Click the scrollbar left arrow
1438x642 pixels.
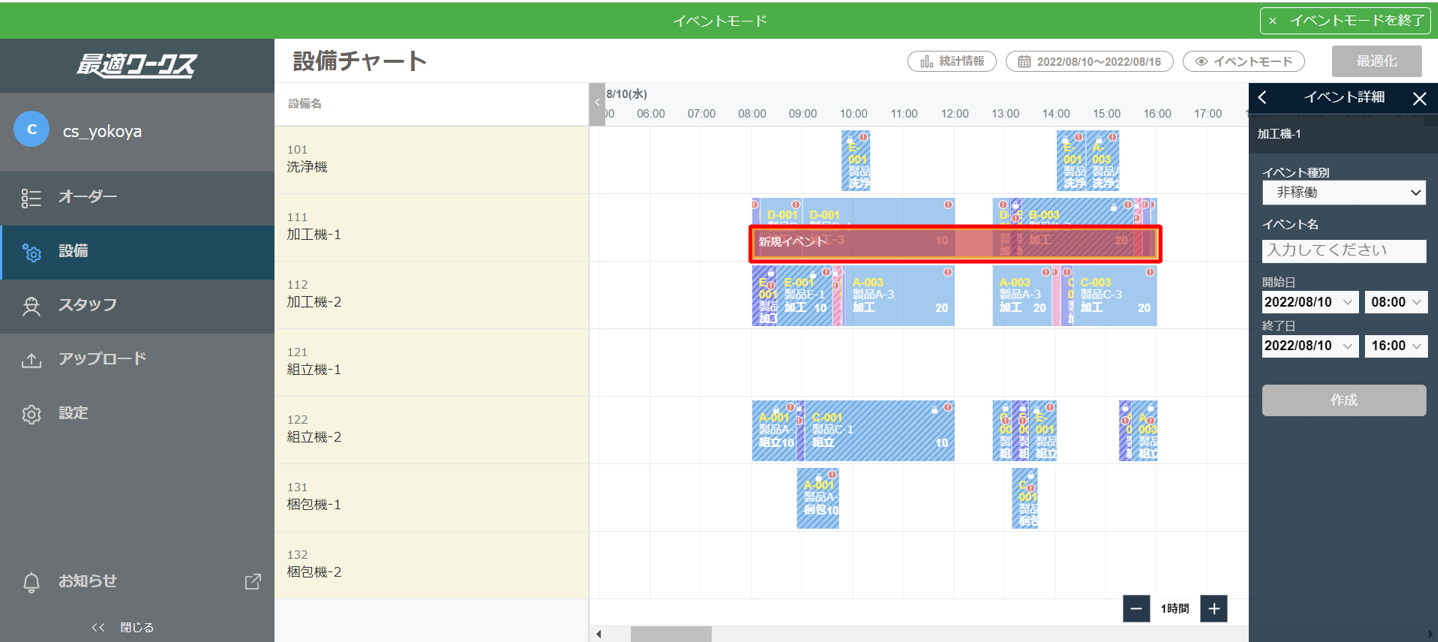[x=599, y=634]
